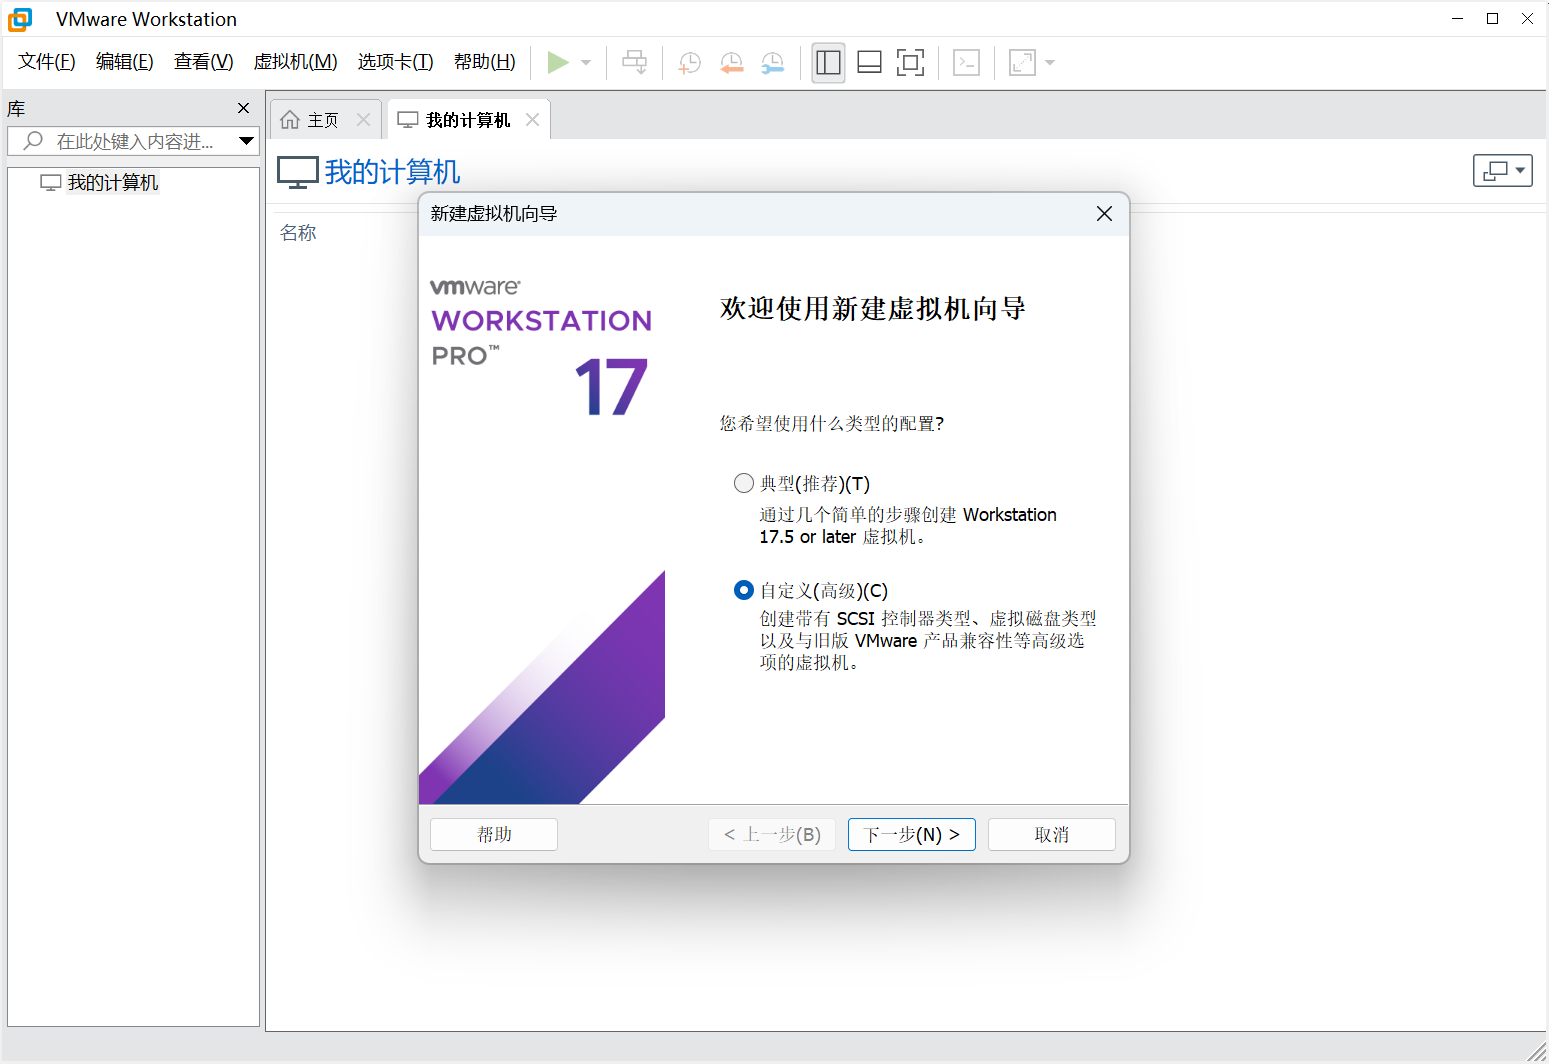Close the 主页 tab

point(364,120)
